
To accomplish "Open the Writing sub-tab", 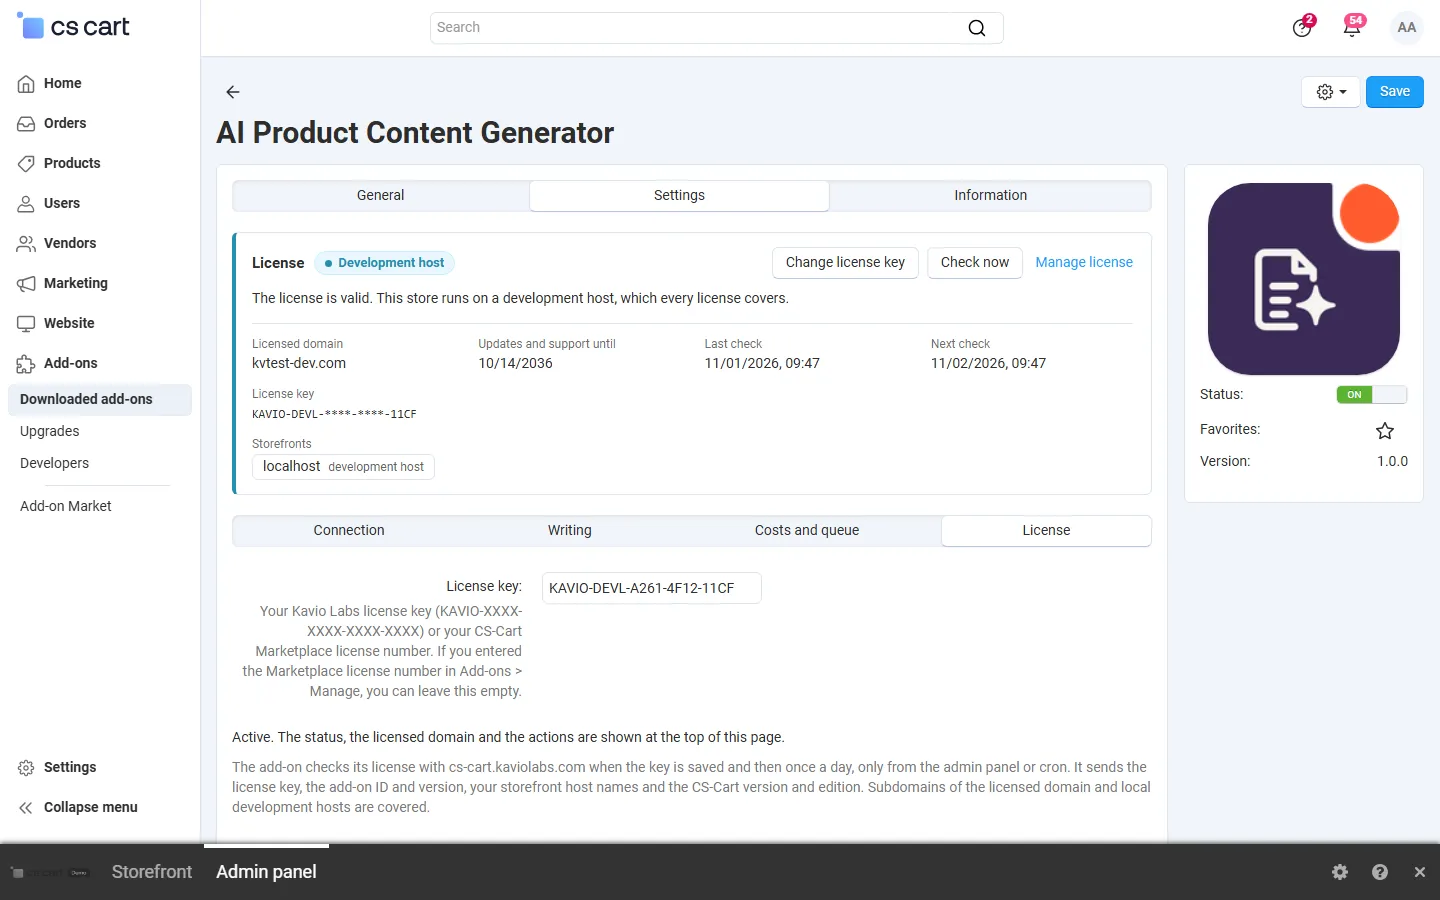I will pos(570,531).
